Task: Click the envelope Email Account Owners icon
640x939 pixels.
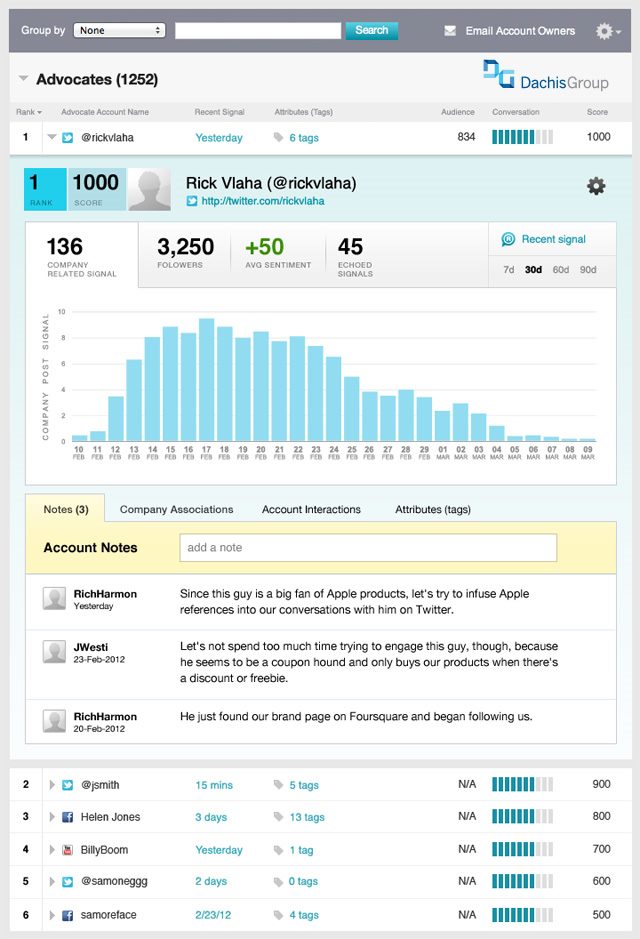Action: tap(450, 31)
